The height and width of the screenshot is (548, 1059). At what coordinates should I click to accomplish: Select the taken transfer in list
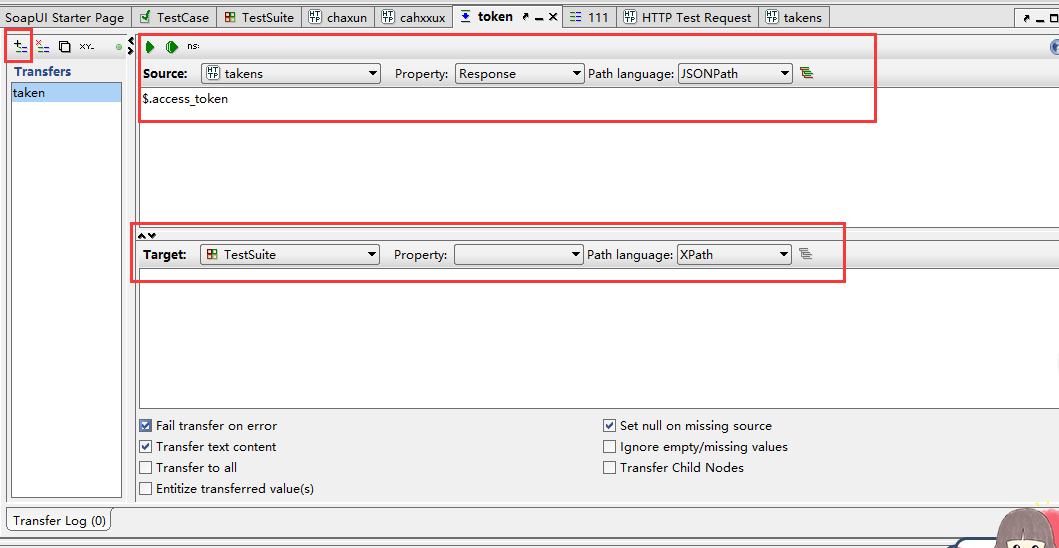pos(66,93)
